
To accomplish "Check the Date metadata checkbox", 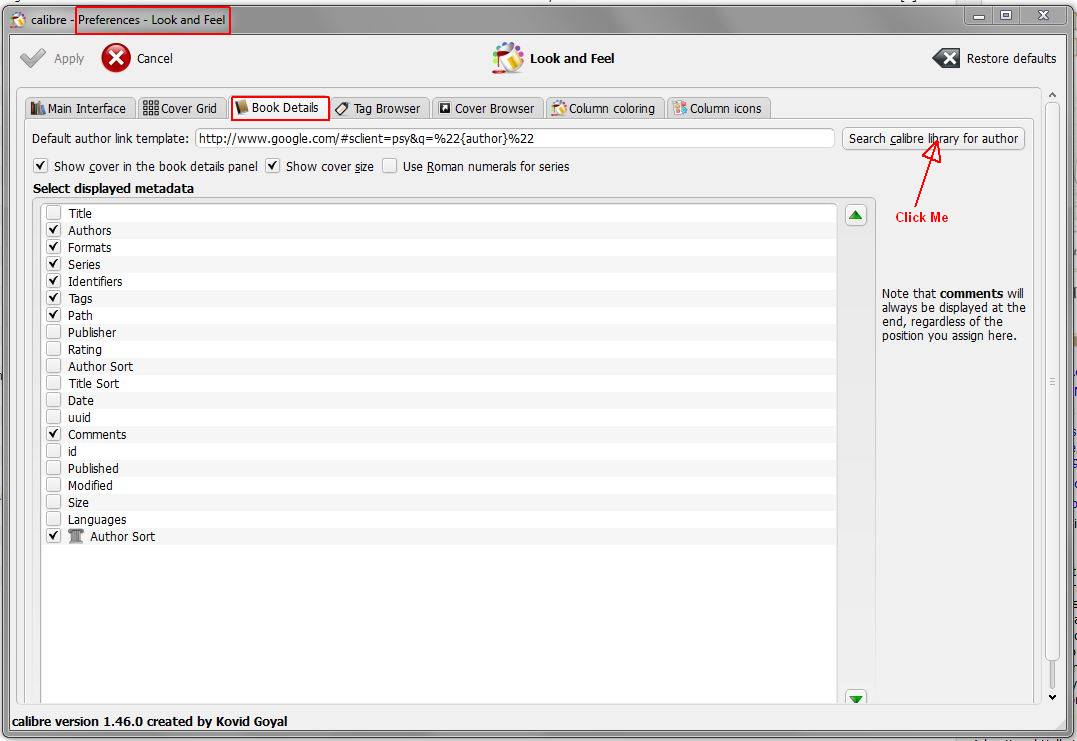I will pos(54,400).
